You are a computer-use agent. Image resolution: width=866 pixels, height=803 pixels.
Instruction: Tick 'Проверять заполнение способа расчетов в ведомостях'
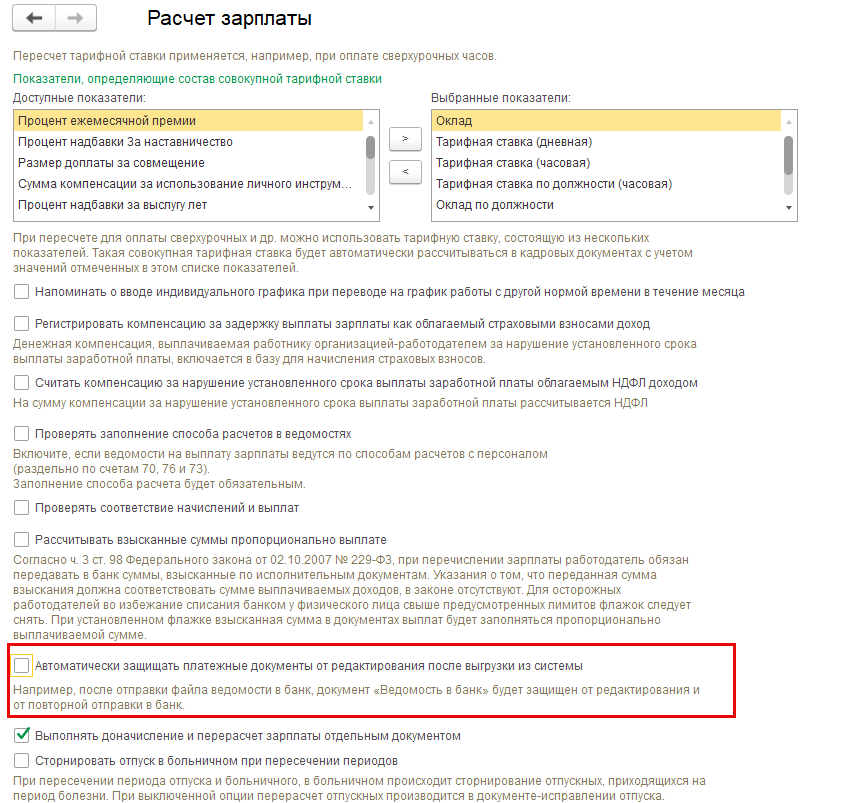22,434
